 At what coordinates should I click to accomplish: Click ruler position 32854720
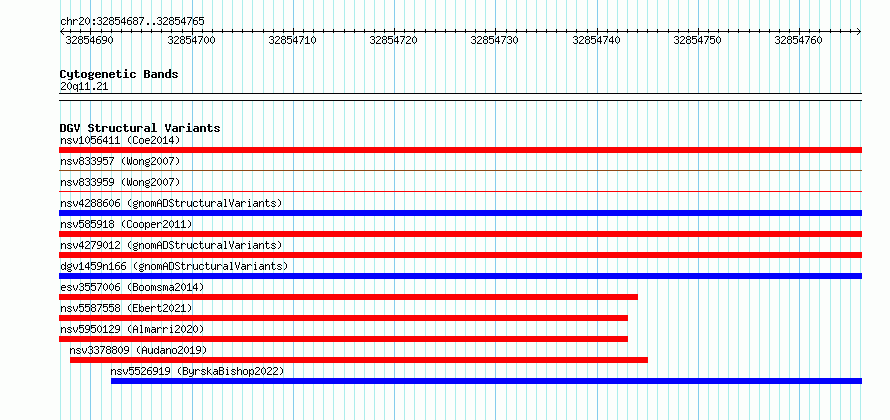point(393,40)
